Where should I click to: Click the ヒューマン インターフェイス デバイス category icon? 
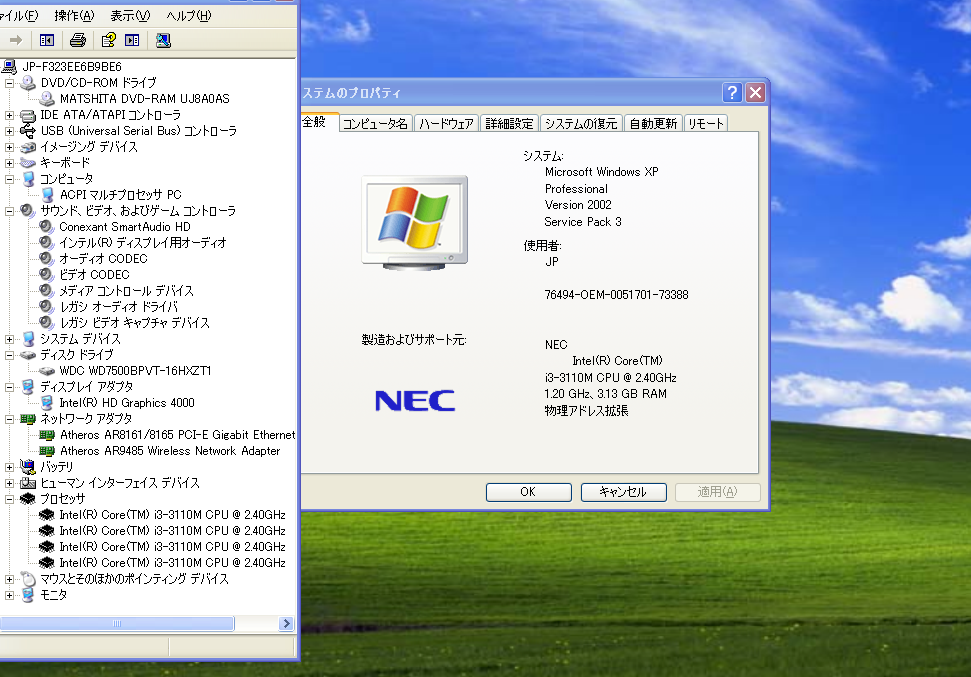coord(28,483)
